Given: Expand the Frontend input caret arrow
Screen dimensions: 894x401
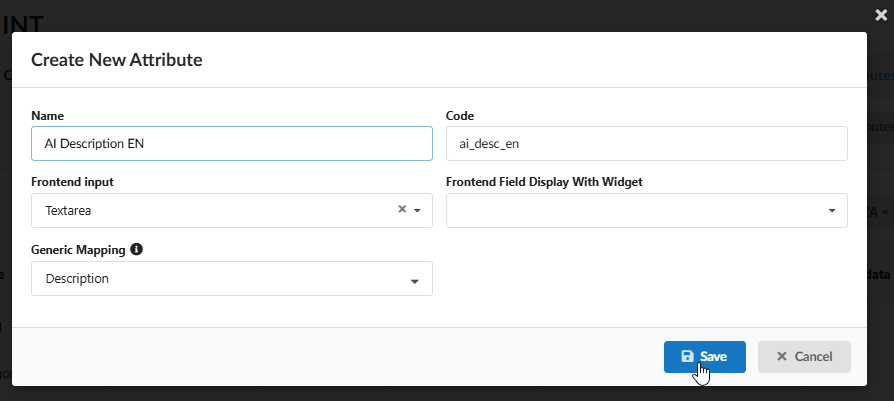Looking at the screenshot, I should (417, 211).
